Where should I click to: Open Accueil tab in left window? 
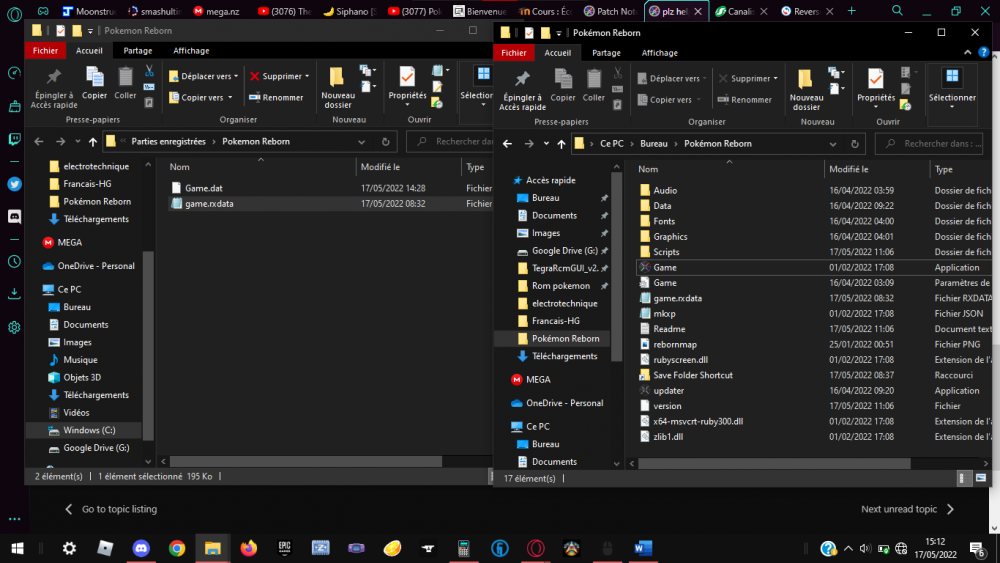89,50
